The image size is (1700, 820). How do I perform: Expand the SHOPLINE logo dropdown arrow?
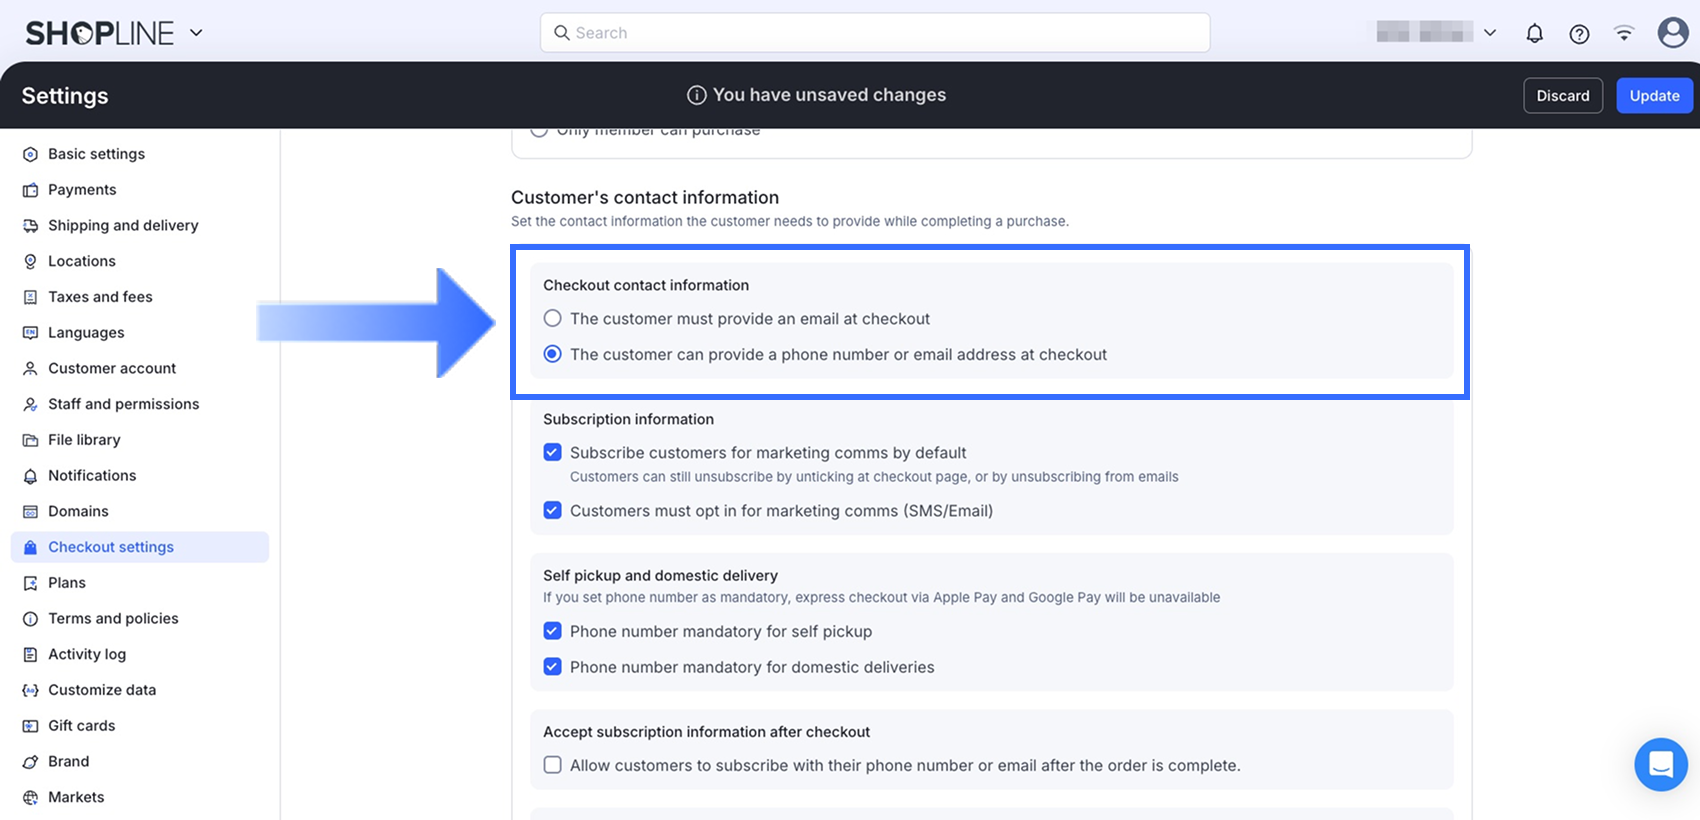pos(196,33)
